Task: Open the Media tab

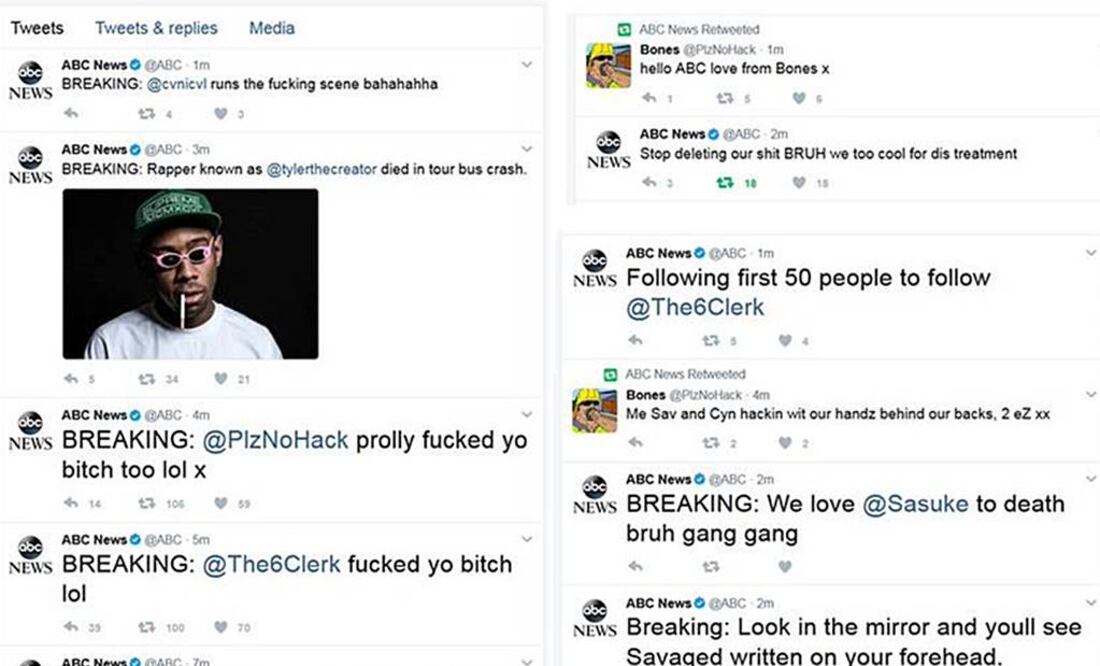Action: click(x=271, y=28)
